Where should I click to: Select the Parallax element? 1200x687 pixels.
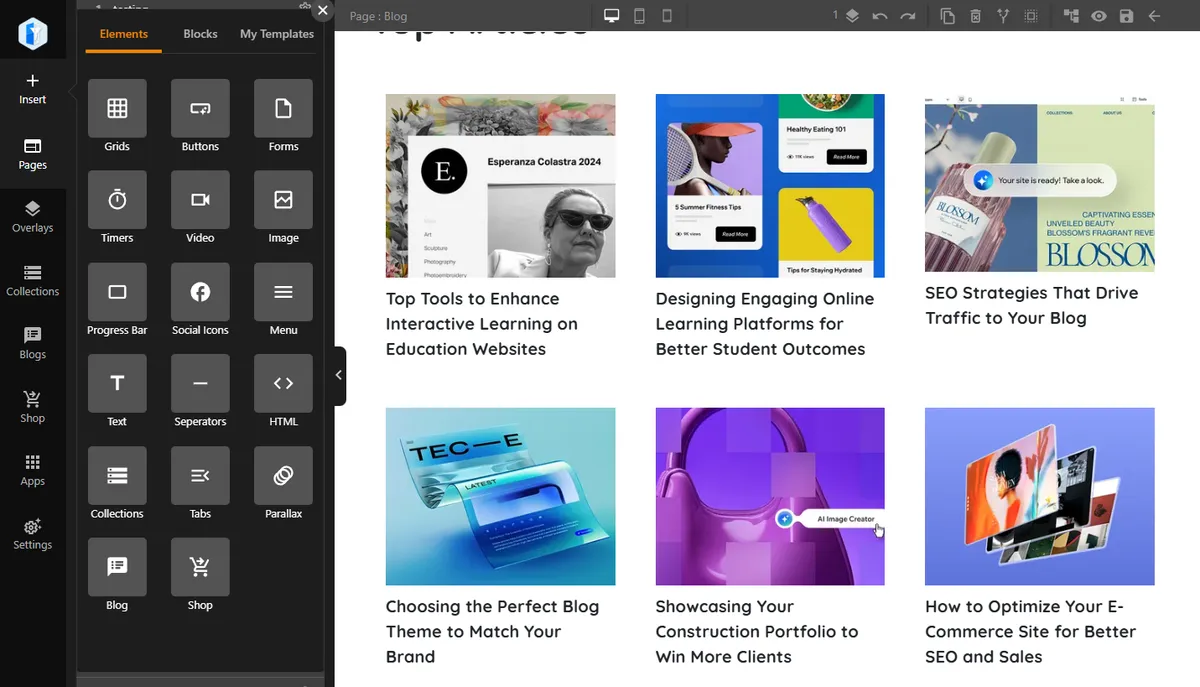283,475
